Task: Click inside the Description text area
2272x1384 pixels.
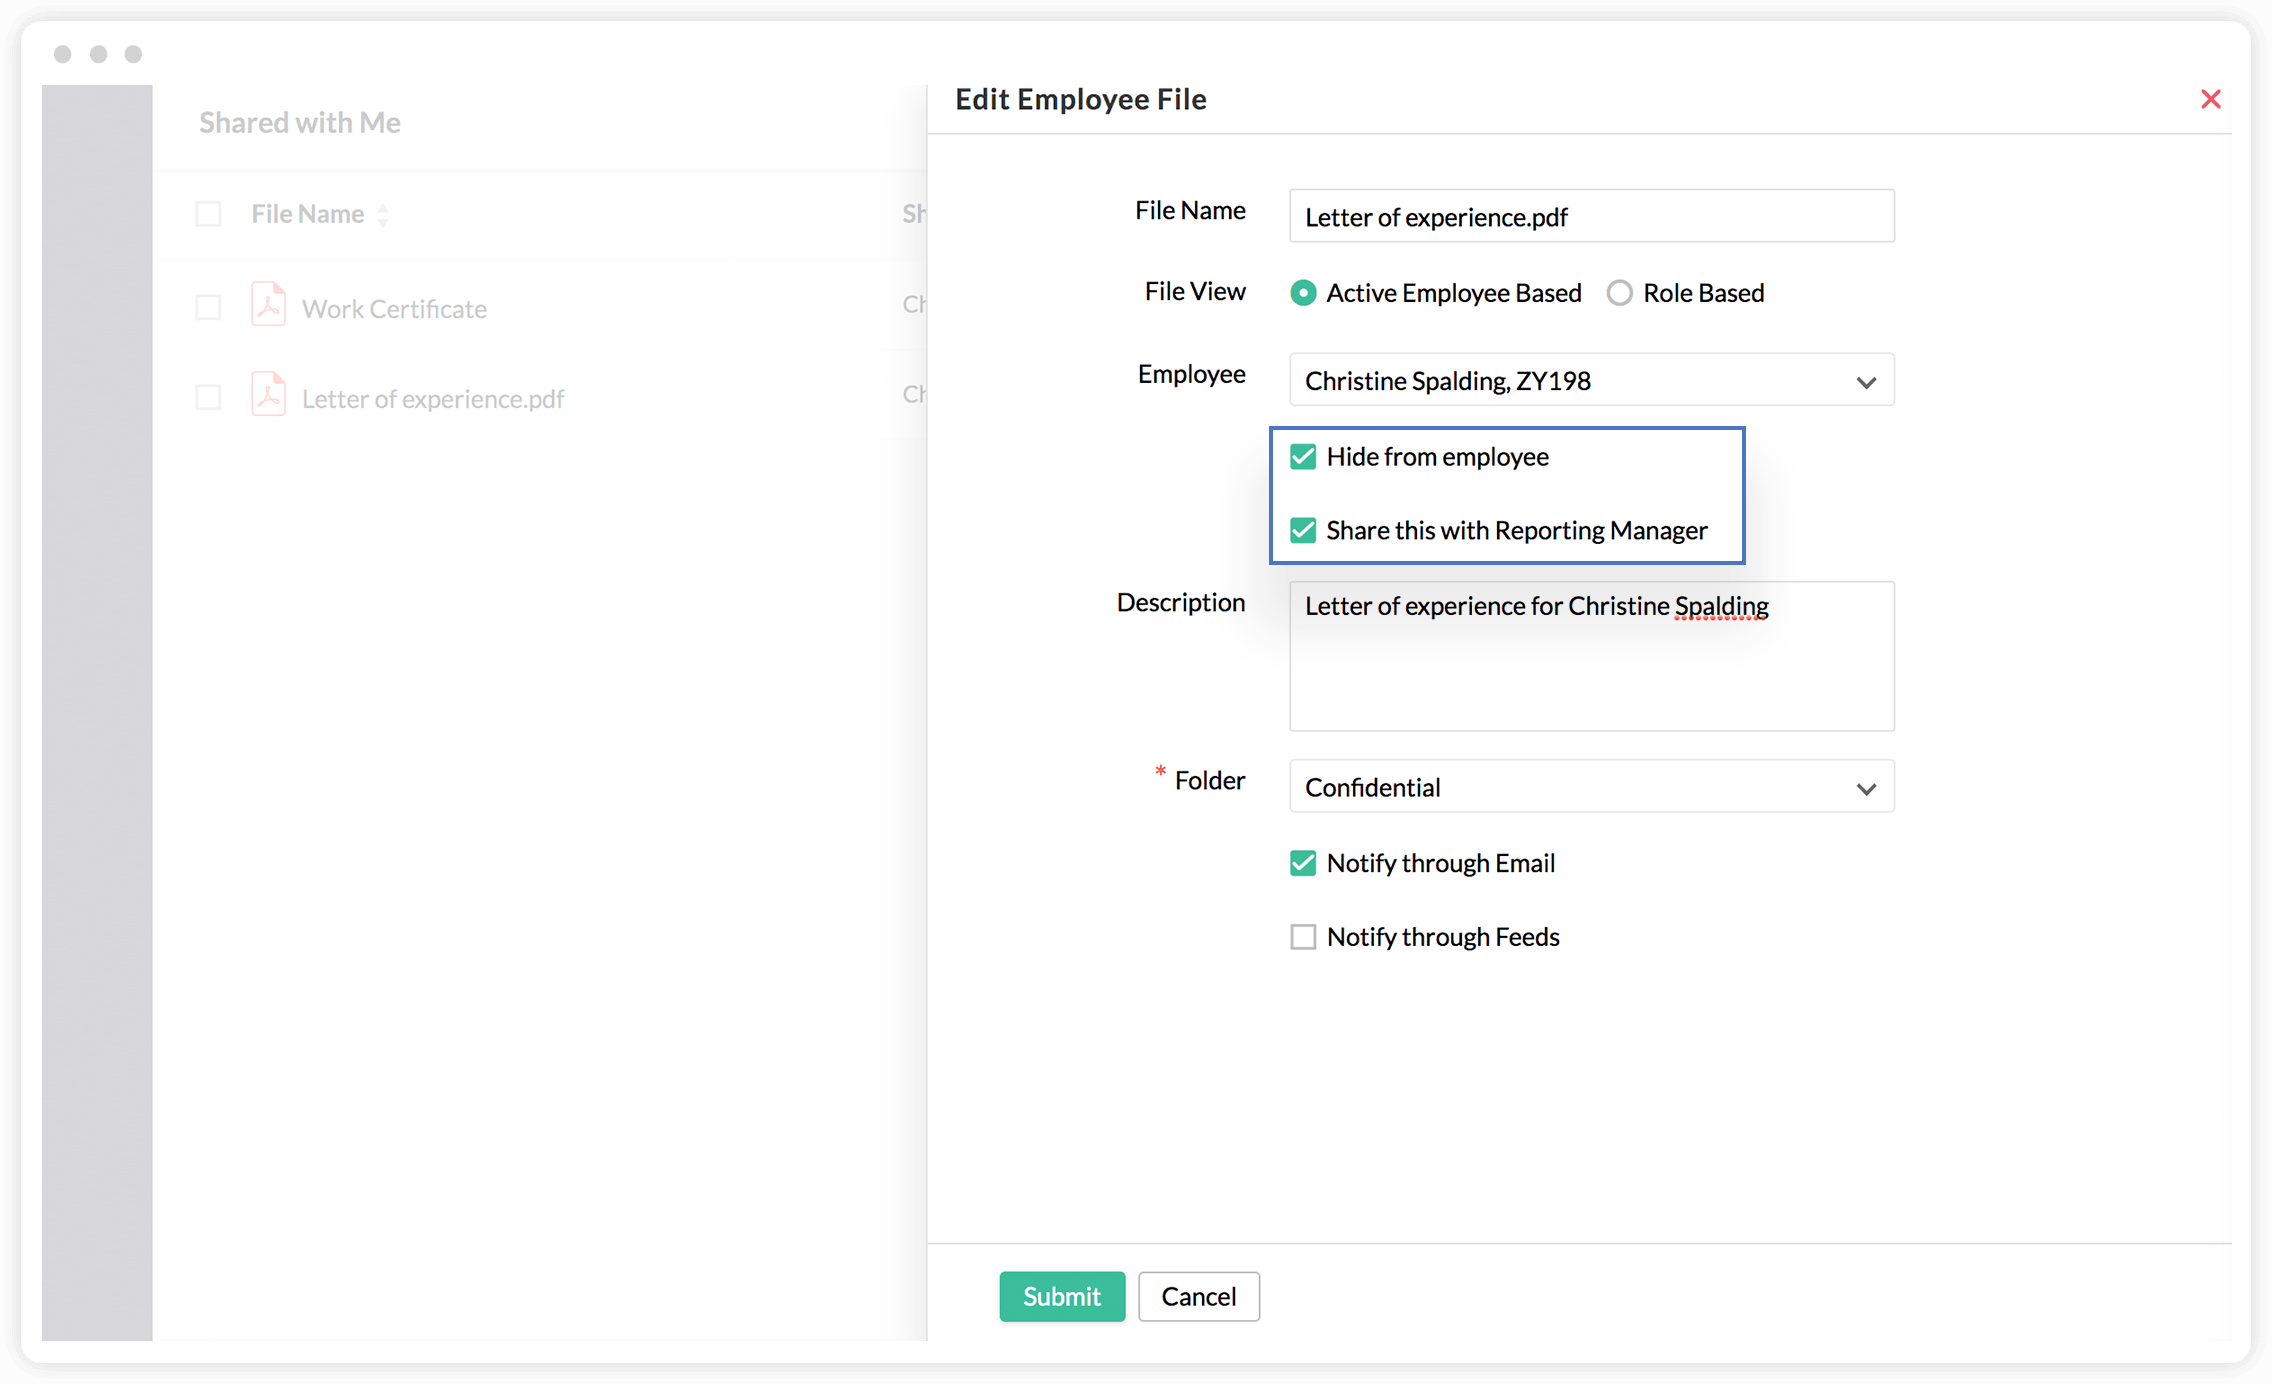Action: (x=1591, y=656)
